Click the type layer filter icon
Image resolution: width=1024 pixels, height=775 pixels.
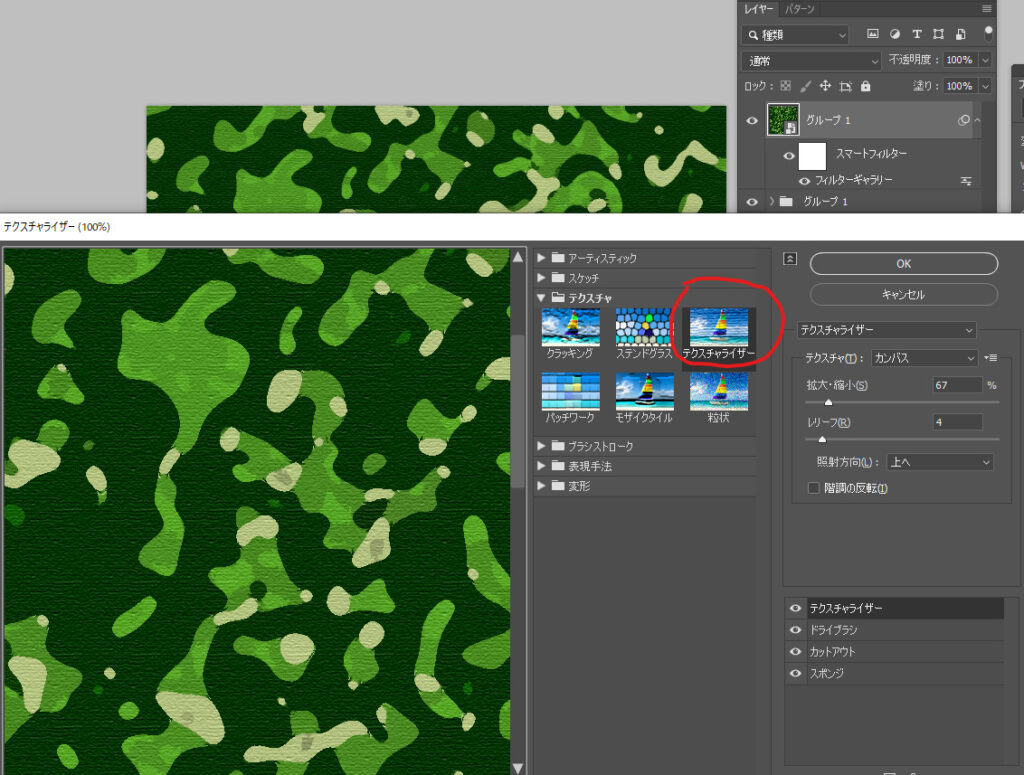916,34
